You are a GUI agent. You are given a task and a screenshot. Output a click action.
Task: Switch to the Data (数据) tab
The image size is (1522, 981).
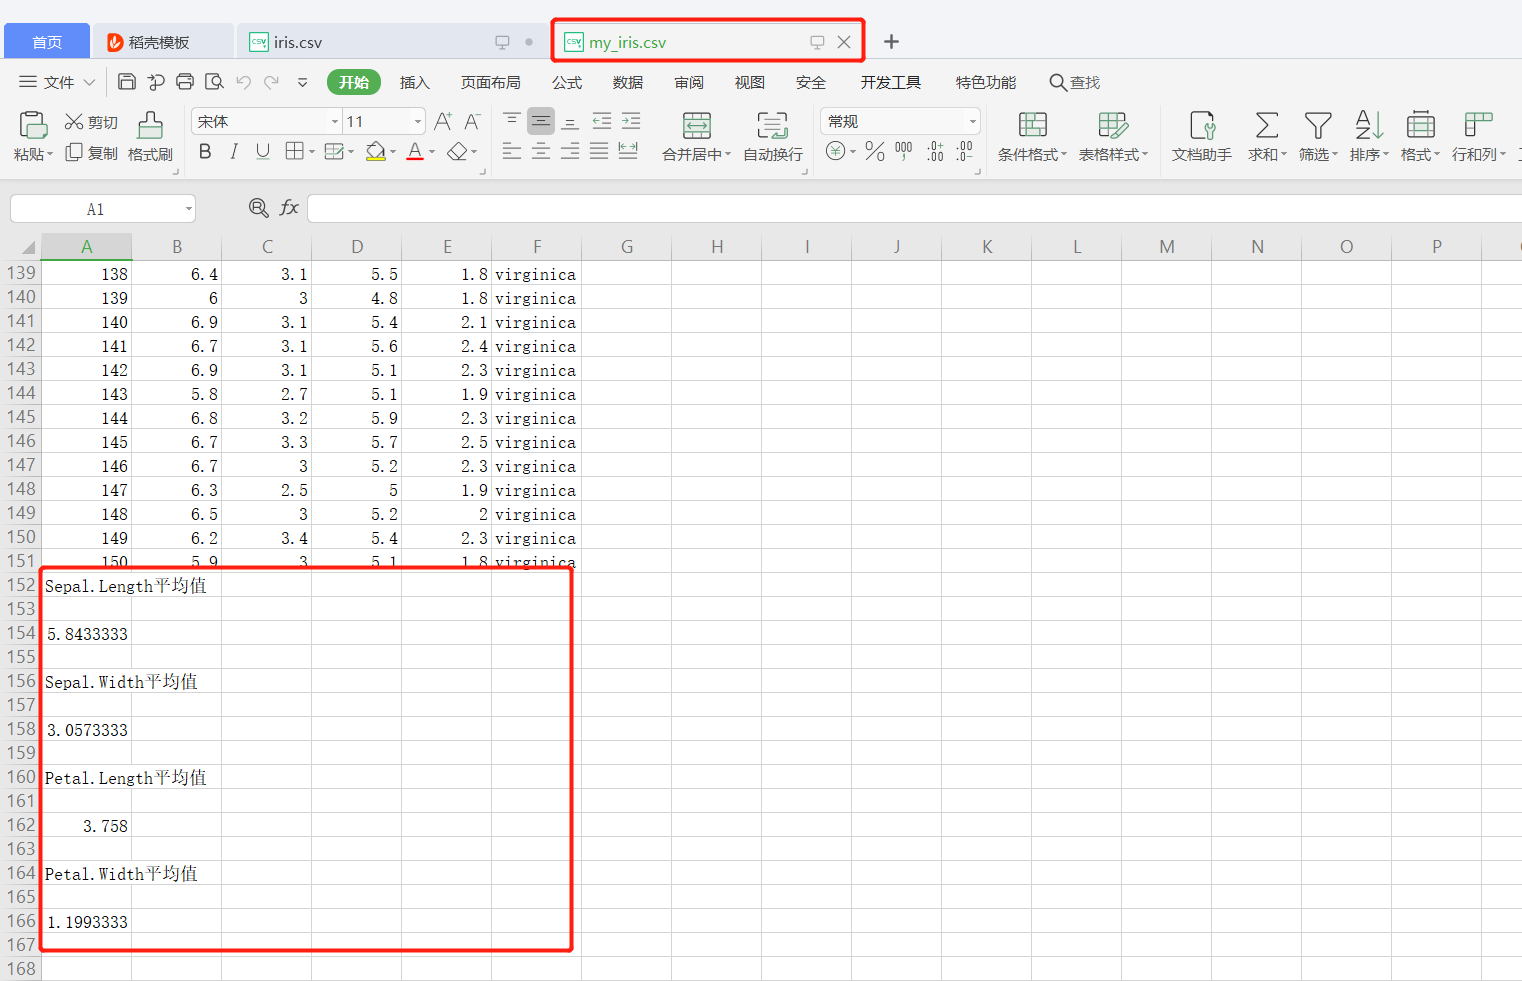(628, 82)
